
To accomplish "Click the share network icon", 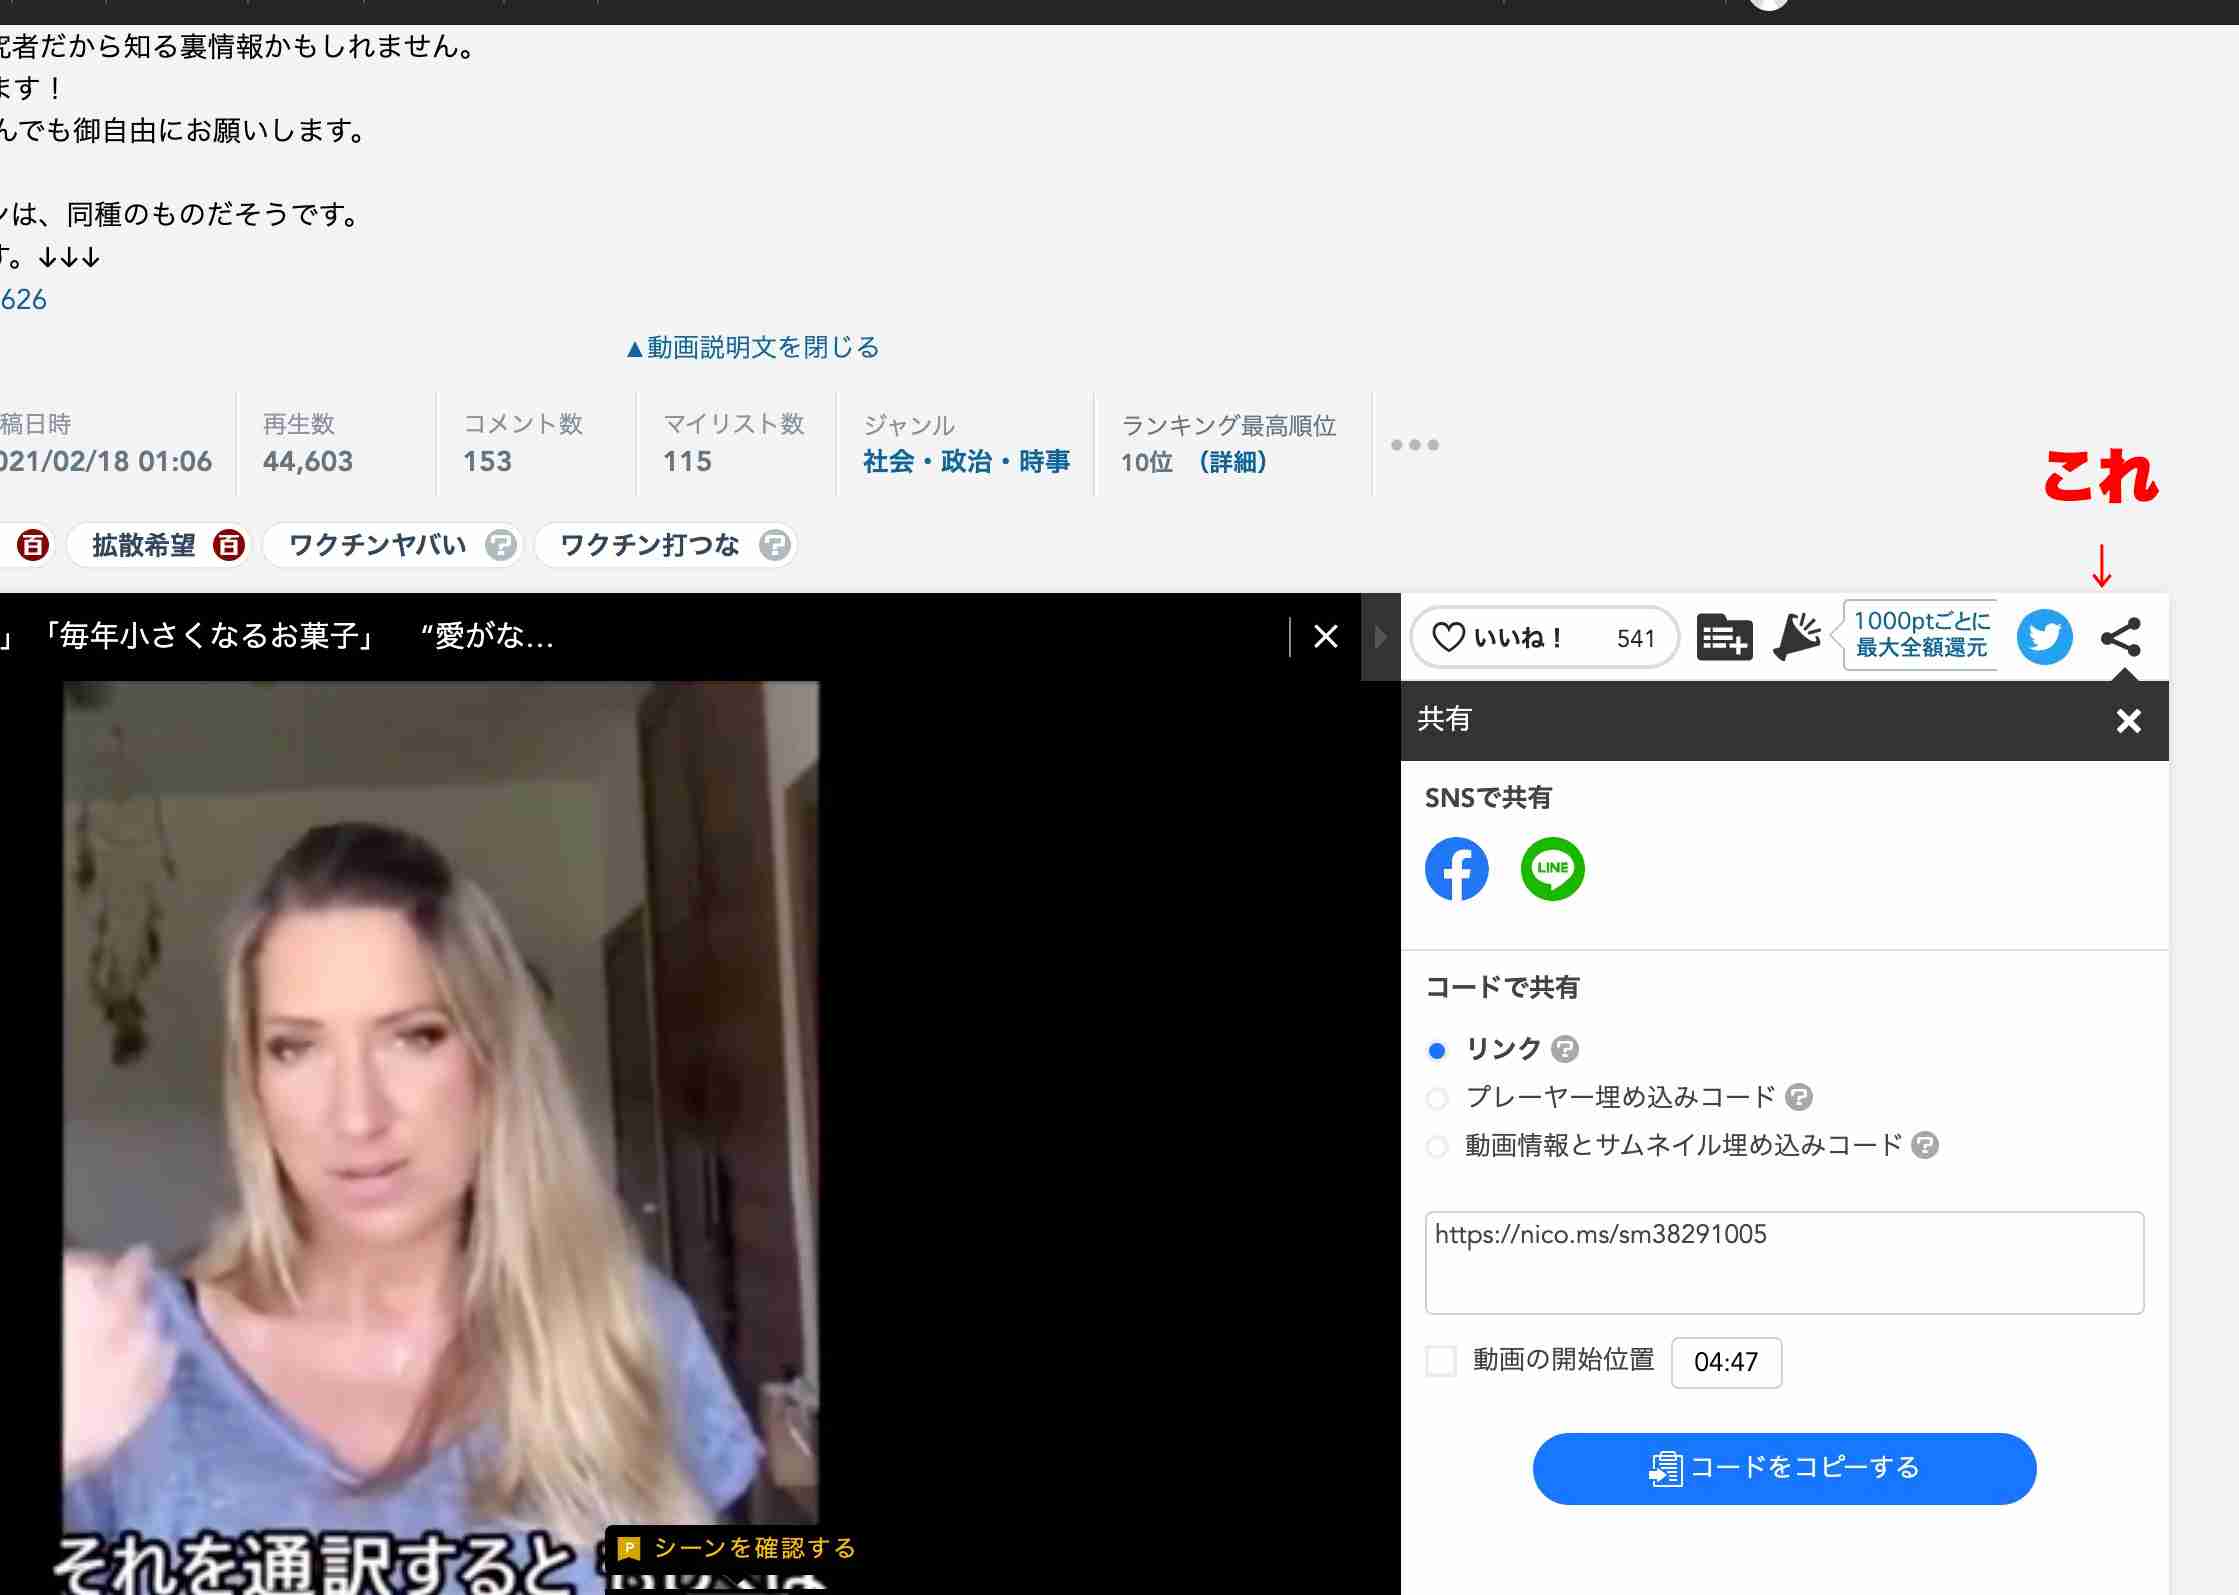I will point(2120,637).
